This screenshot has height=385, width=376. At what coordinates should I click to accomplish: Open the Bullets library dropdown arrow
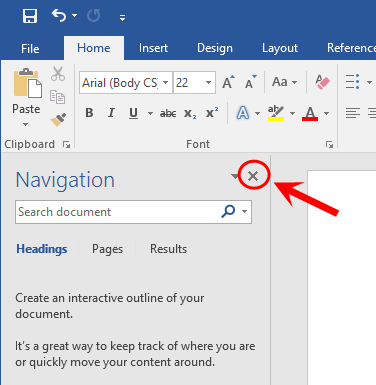pyautogui.click(x=369, y=82)
